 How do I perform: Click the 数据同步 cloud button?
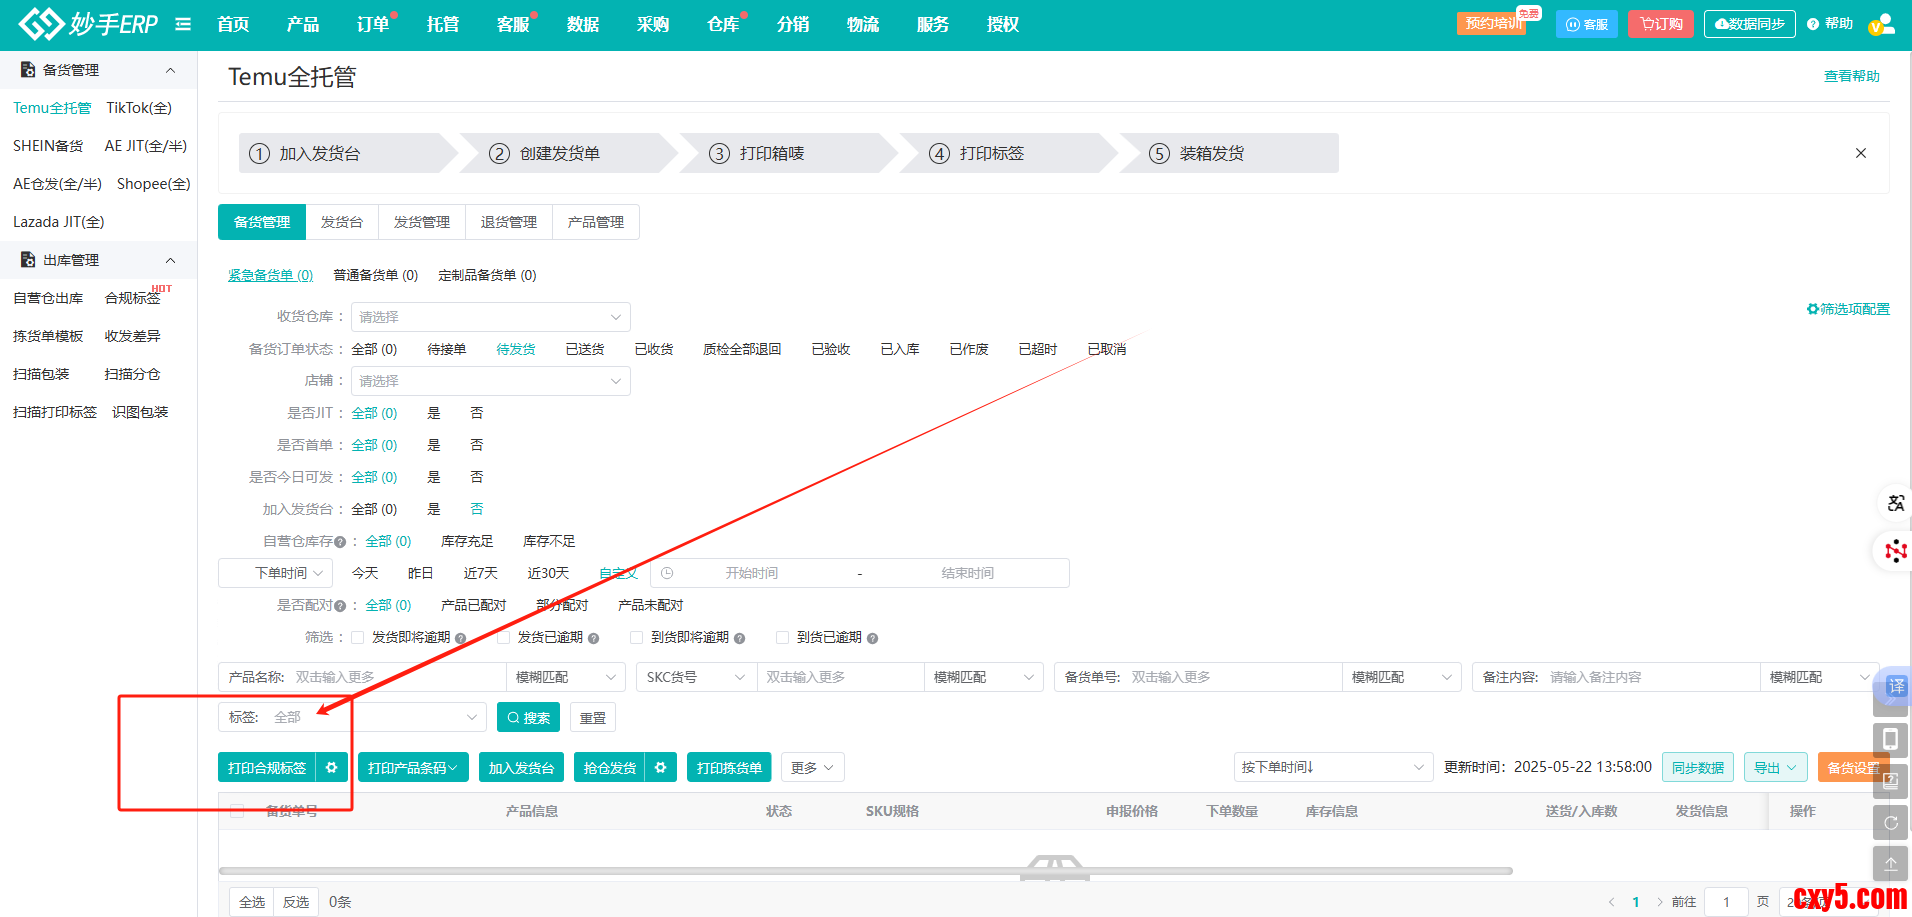pyautogui.click(x=1749, y=24)
